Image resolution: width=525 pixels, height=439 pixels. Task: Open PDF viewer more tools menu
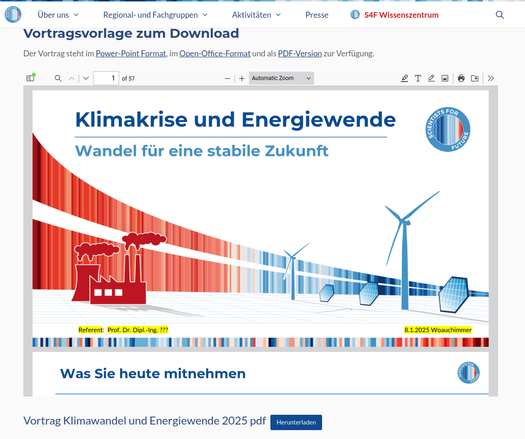click(x=491, y=78)
